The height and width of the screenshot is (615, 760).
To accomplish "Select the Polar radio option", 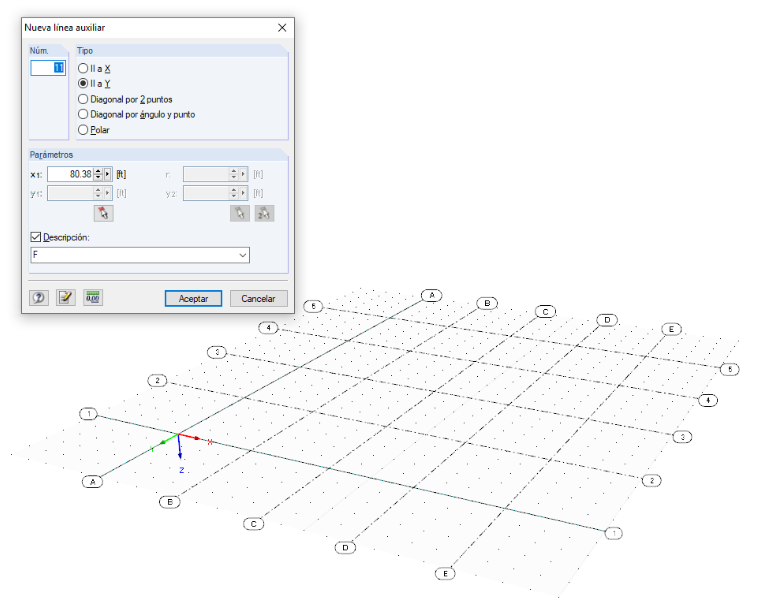I will point(94,130).
